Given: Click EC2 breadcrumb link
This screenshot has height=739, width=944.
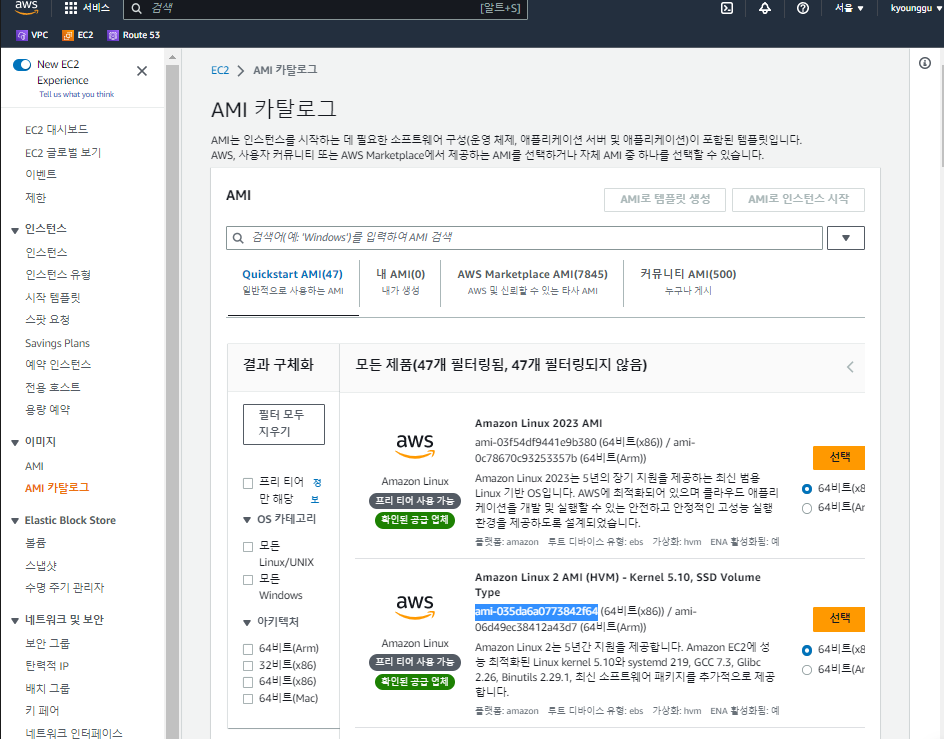Looking at the screenshot, I should pyautogui.click(x=220, y=70).
